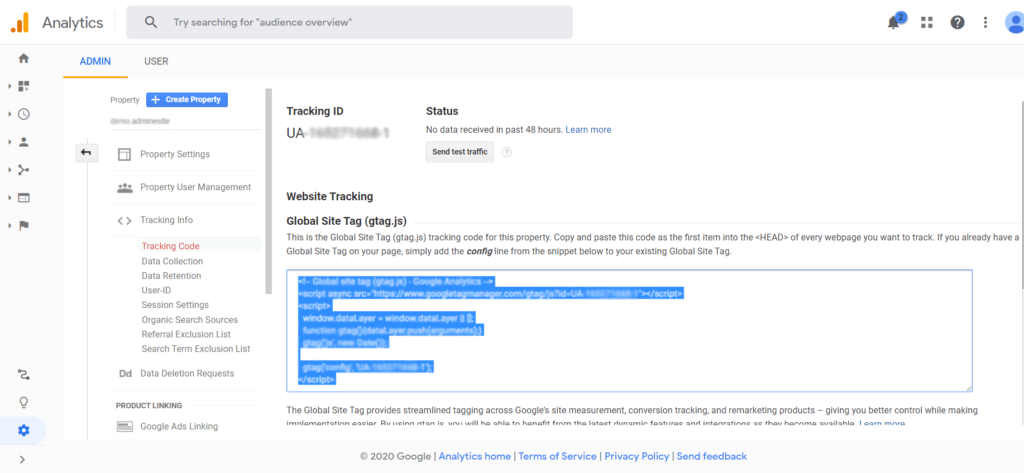Expand the Customization sidebar arrow
Screen dimensions: 1024x473
pos(9,86)
